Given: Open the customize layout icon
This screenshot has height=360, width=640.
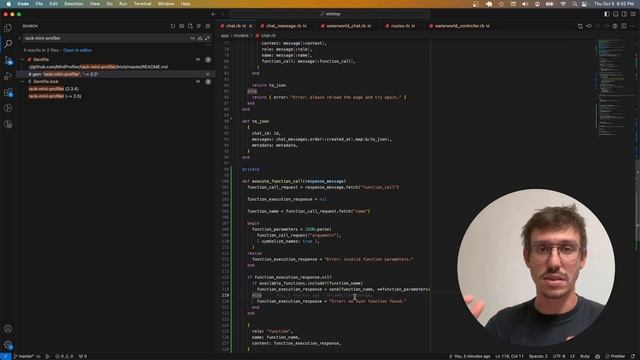Looking at the screenshot, I should 633,14.
